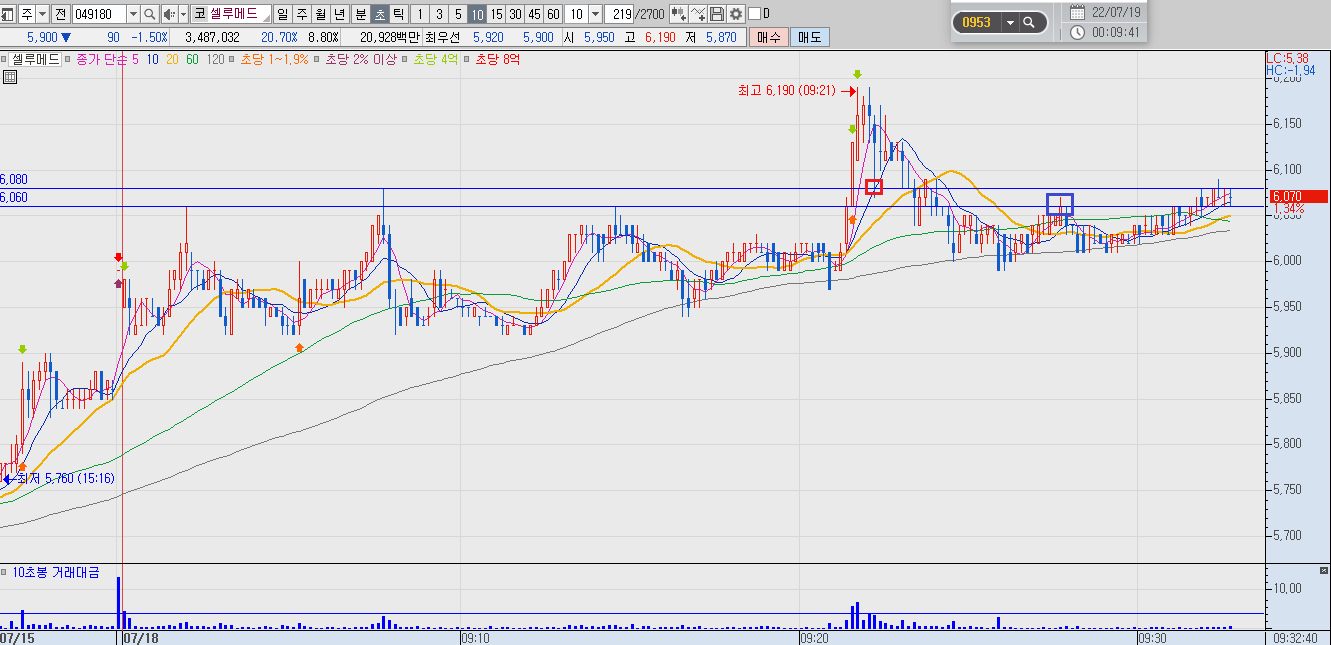Click the 초당 2% 이상 legend label
1331x645 pixels.
point(361,59)
